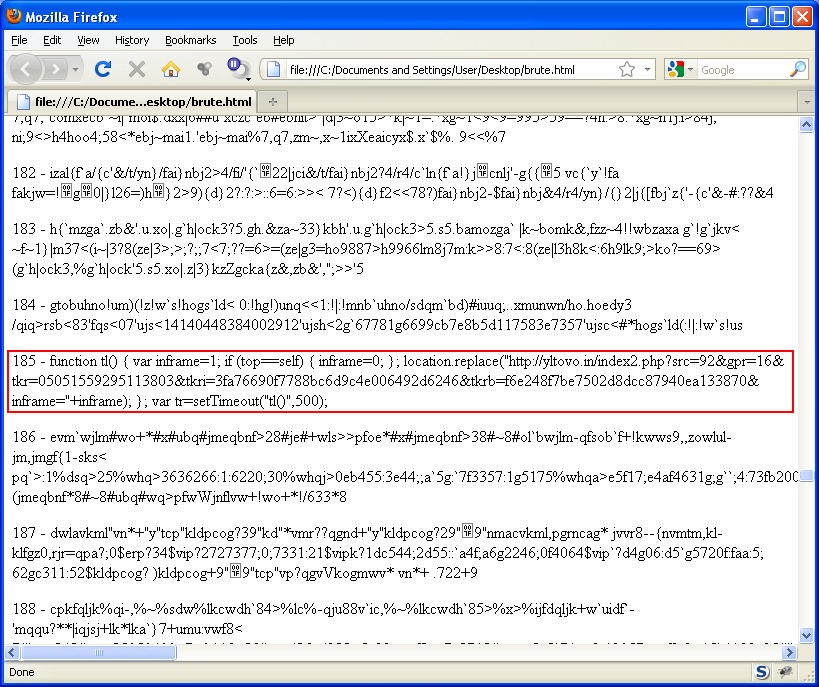Screen dimensions: 819x687
Task: Expand the address bar history dropdown
Action: point(647,70)
